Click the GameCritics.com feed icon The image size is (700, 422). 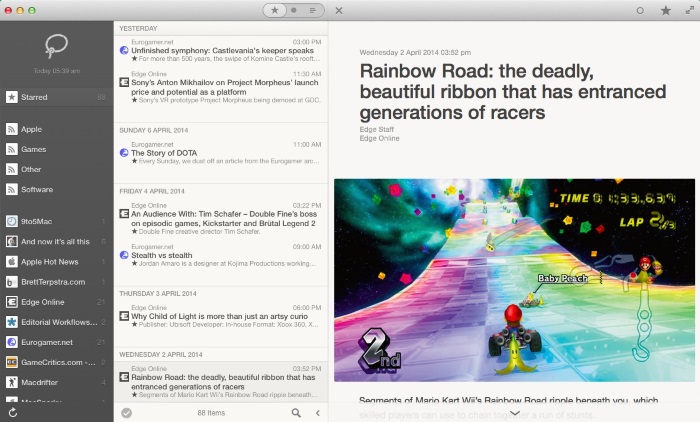coord(12,362)
